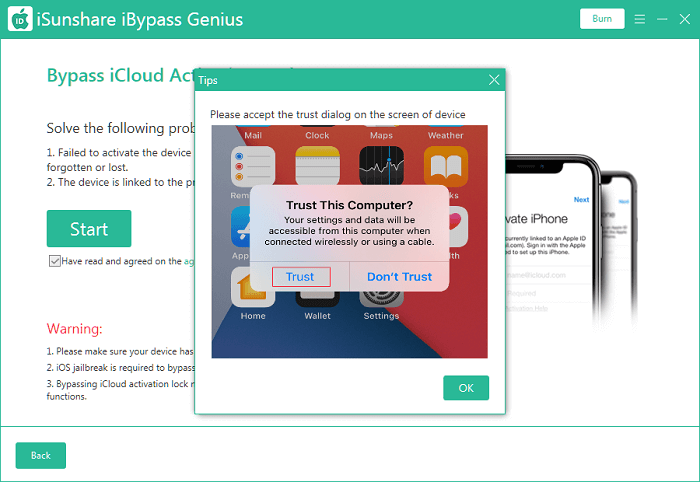The width and height of the screenshot is (700, 482).
Task: Tap Trust in the illustrated trust prompt
Action: [x=301, y=277]
